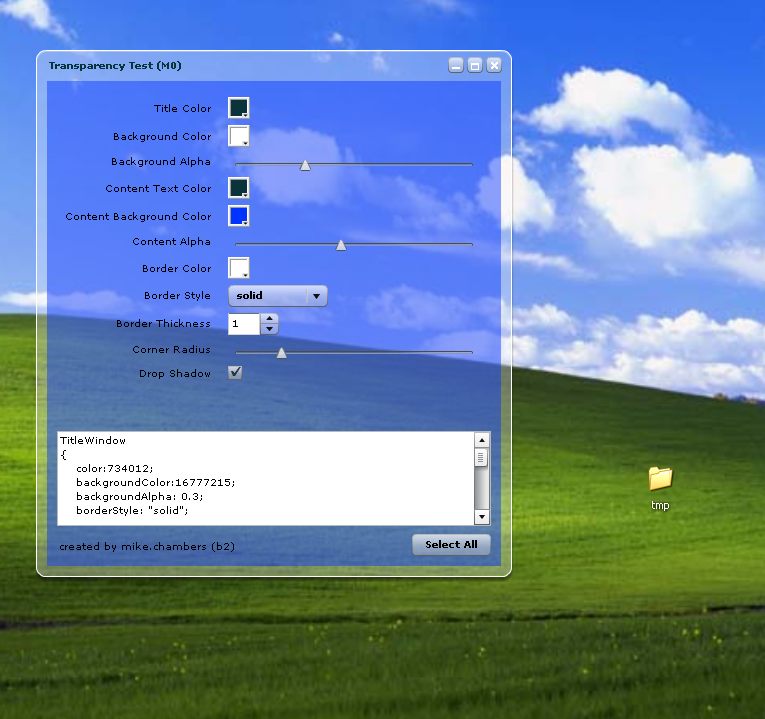Click the Border Thickness number field

click(244, 324)
